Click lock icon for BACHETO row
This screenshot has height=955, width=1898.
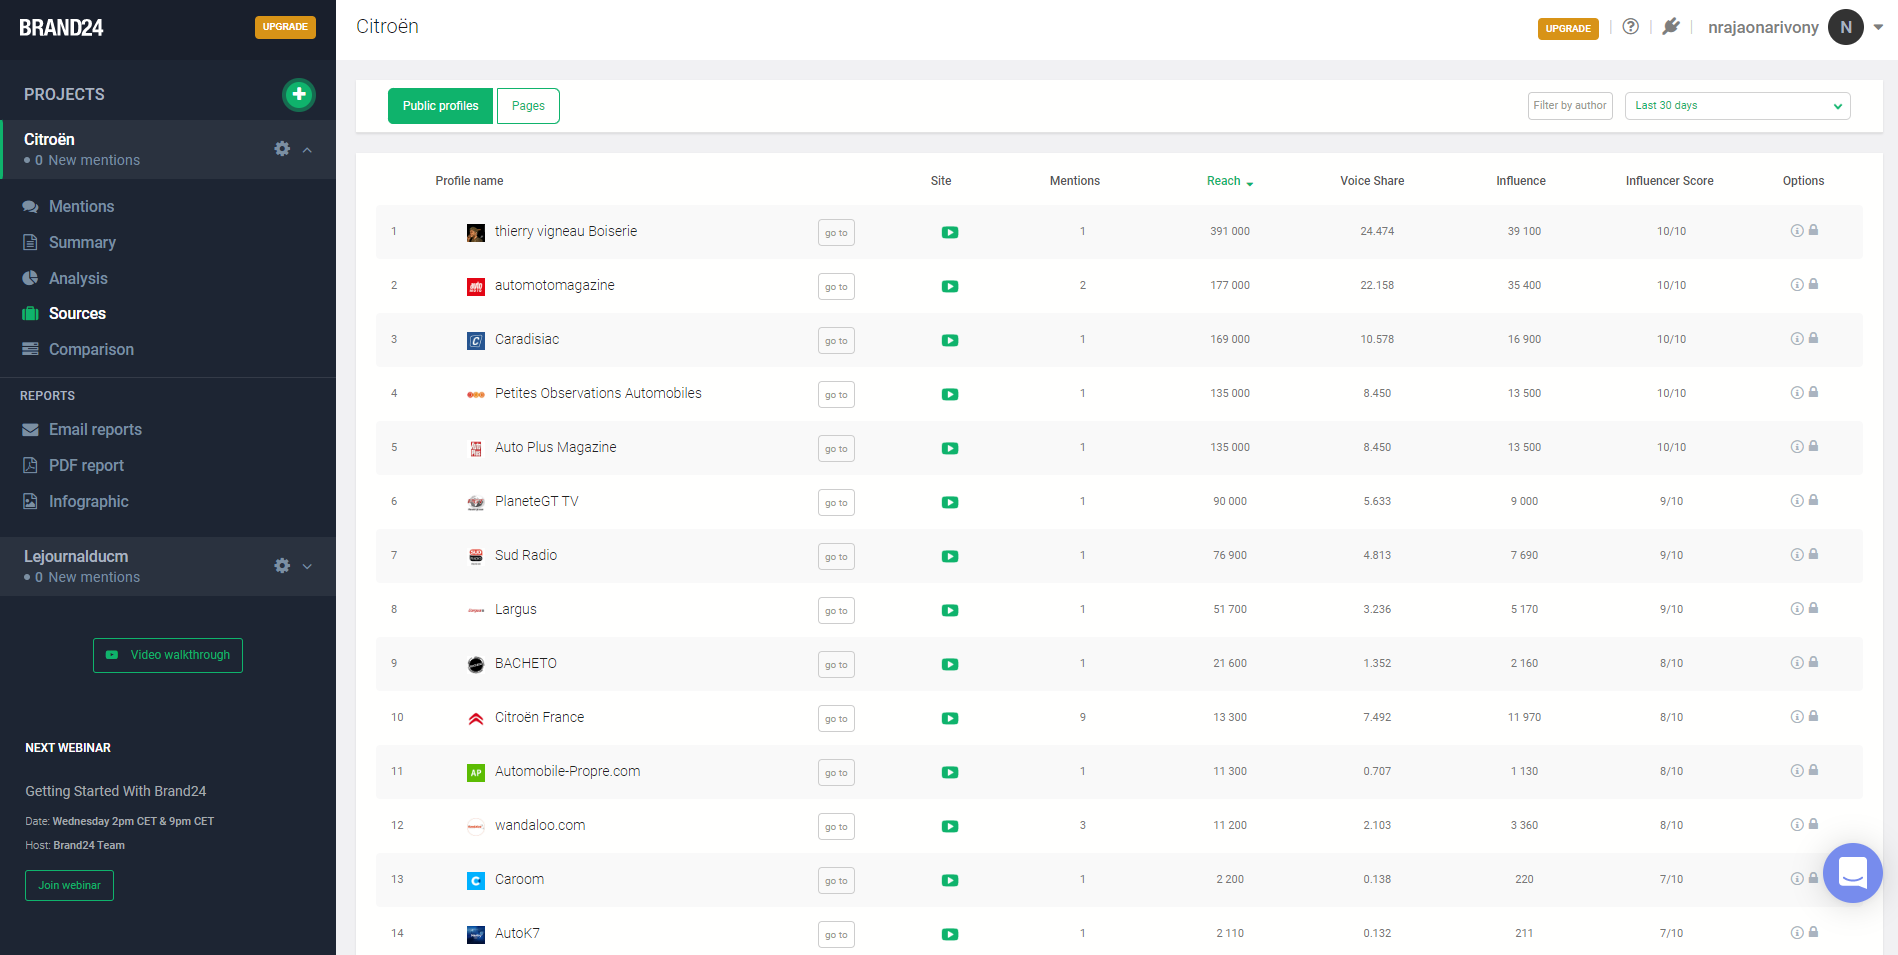(1813, 662)
